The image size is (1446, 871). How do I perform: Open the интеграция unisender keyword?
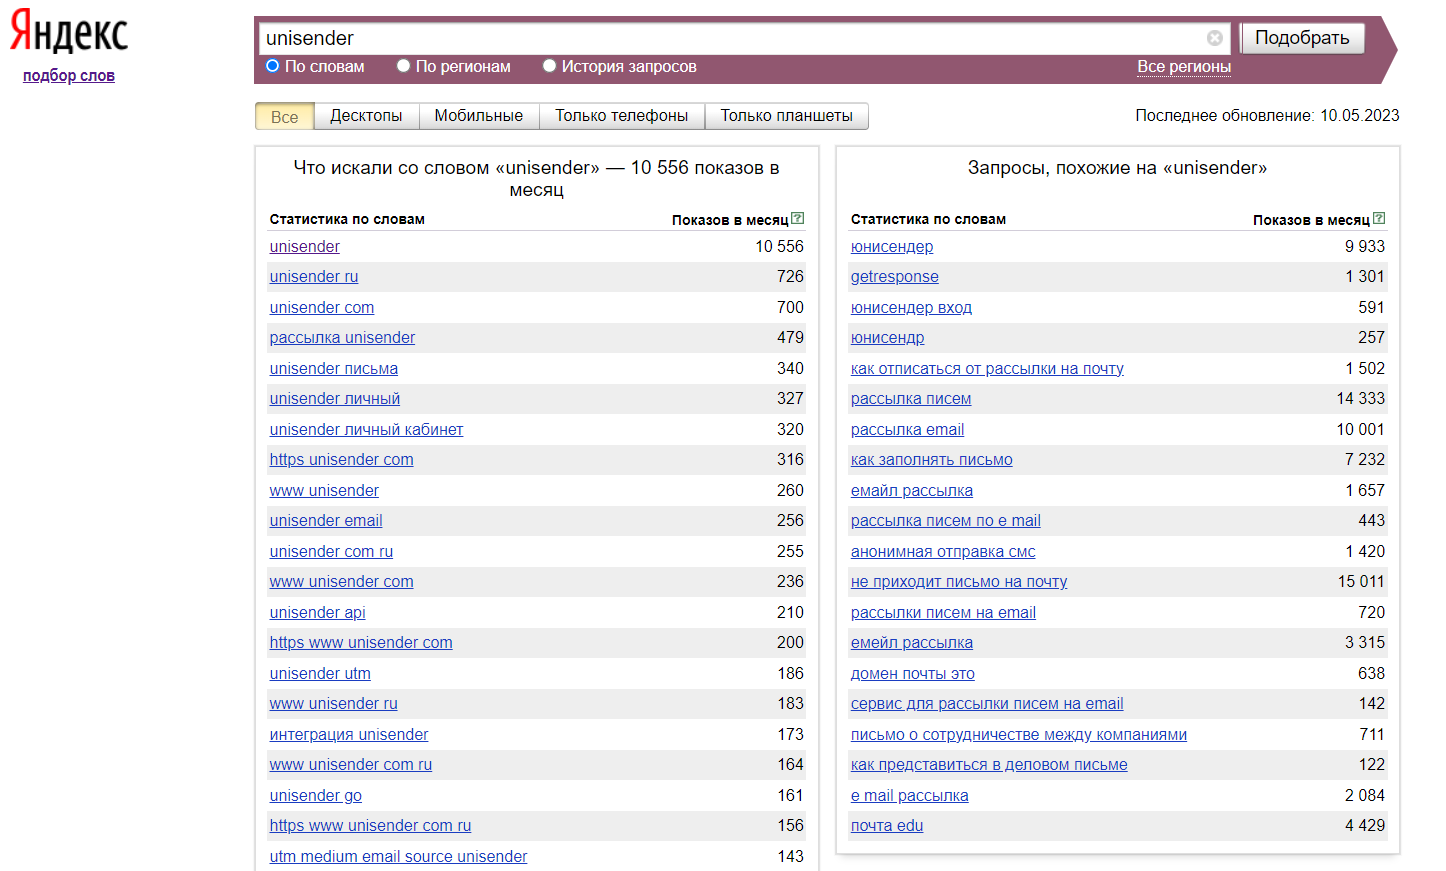click(x=349, y=735)
